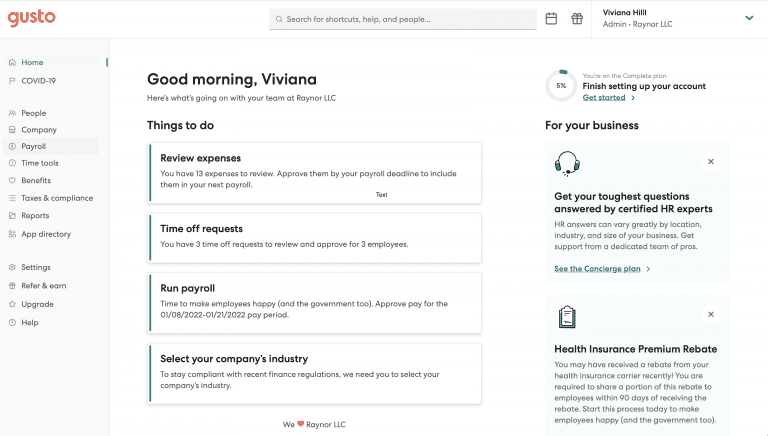Screen dimensions: 768x436
Task: Expand the Viviana Hilll account dropdown
Action: tap(749, 18)
